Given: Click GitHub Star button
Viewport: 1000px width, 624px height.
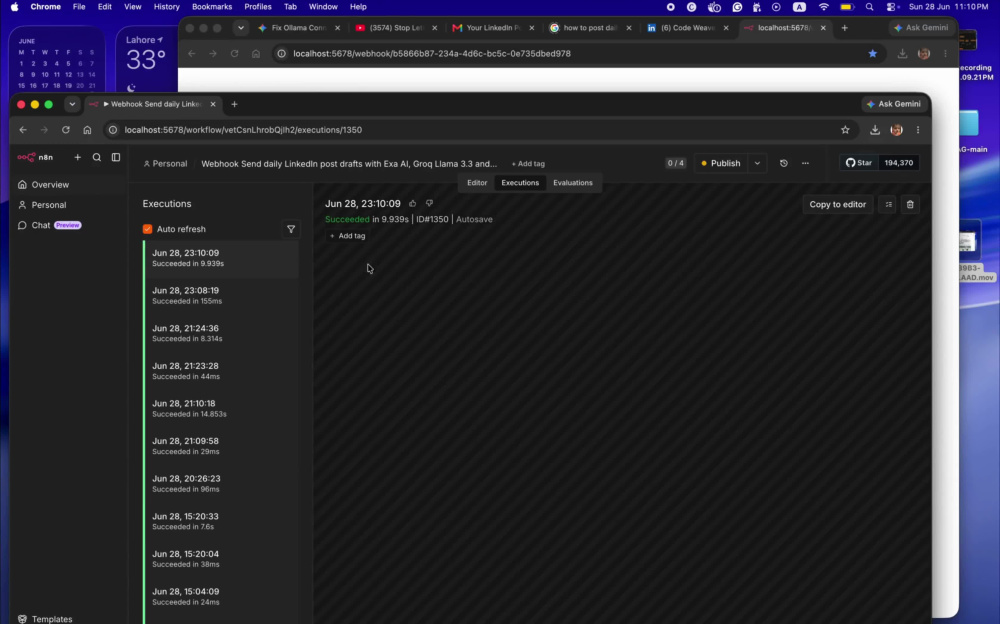Looking at the screenshot, I should (x=858, y=163).
